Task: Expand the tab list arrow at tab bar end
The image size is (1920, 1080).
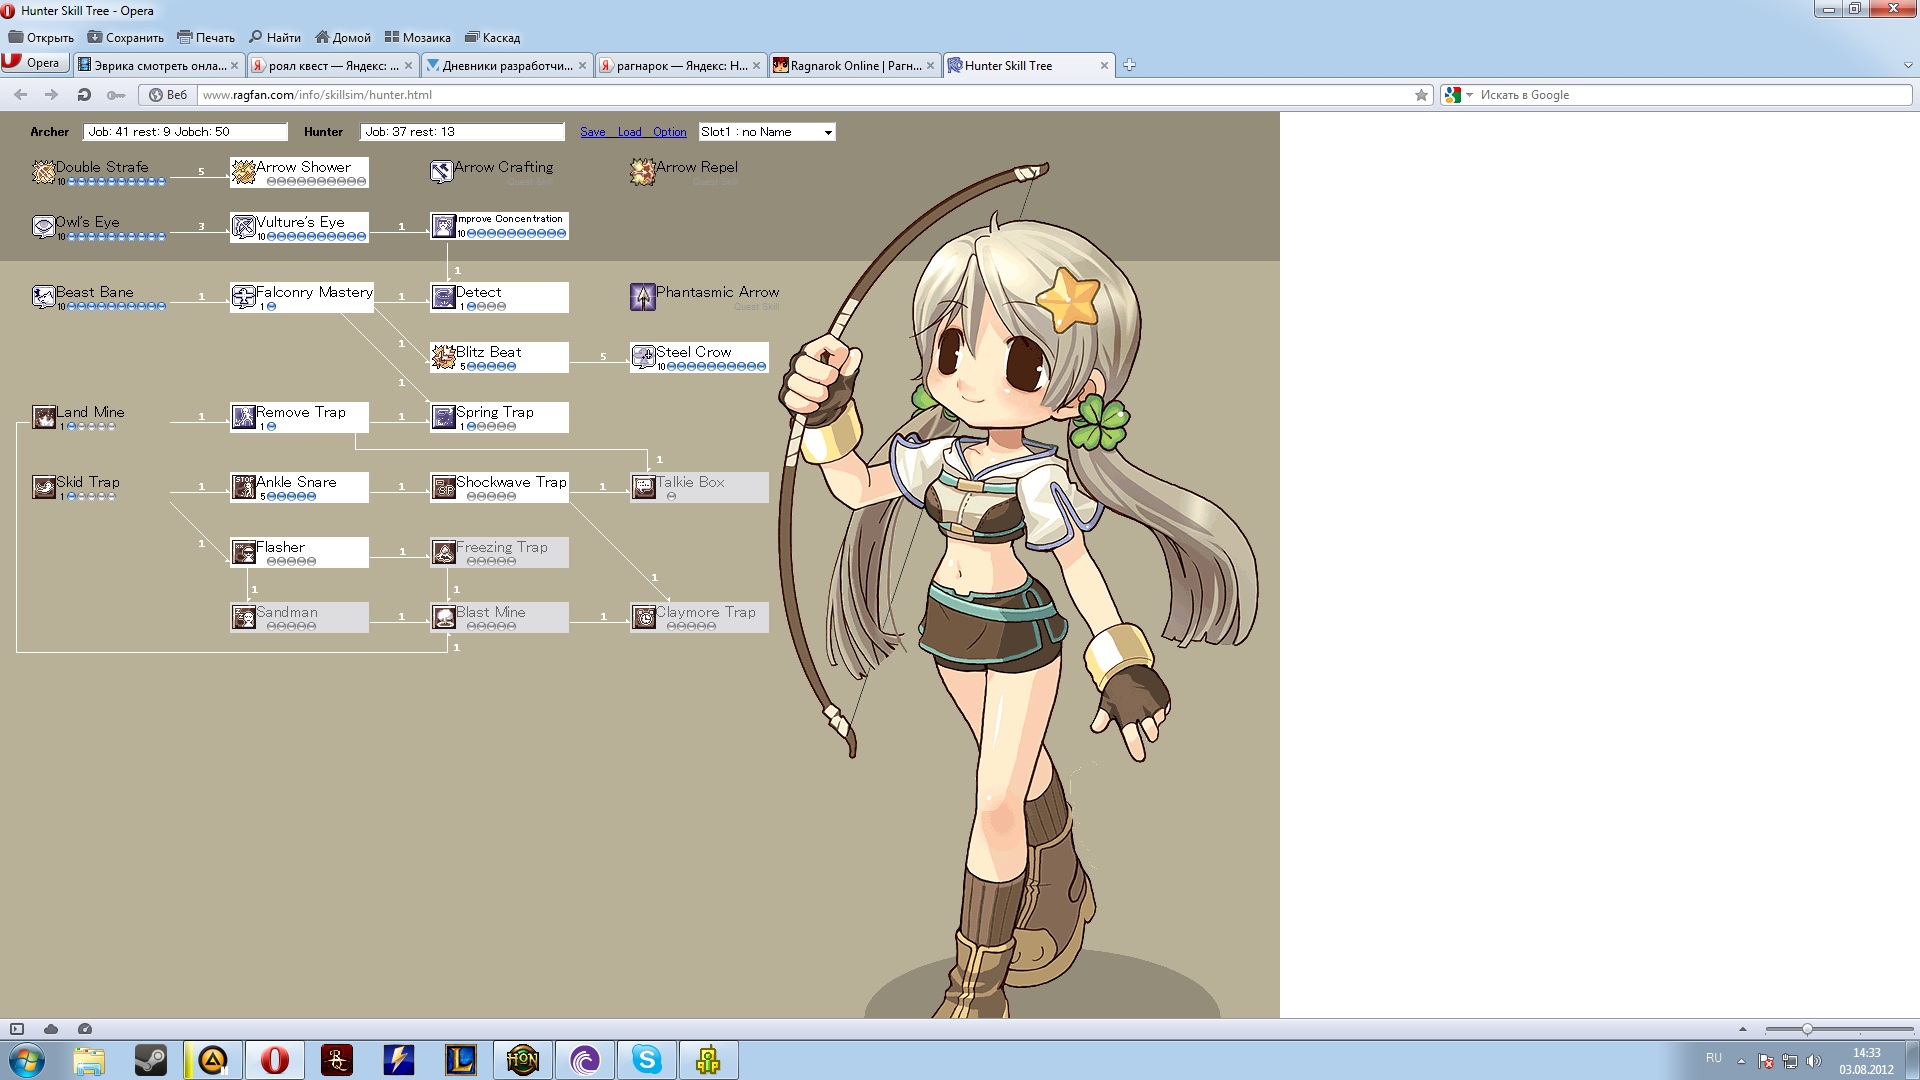Action: [x=1907, y=66]
